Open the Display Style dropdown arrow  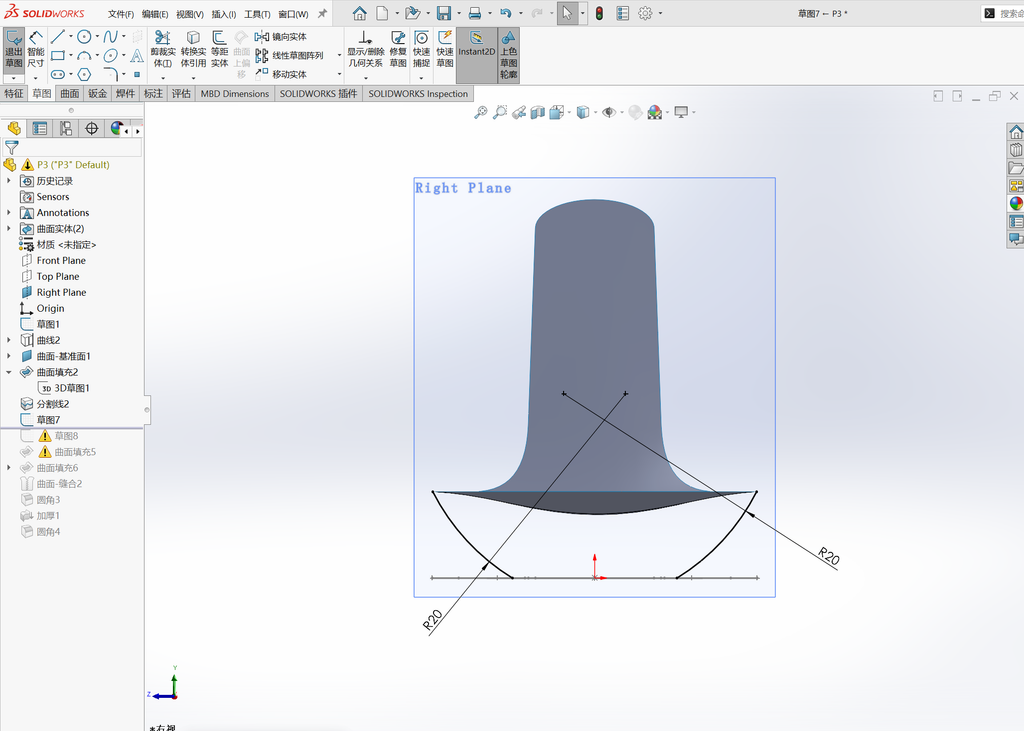595,112
